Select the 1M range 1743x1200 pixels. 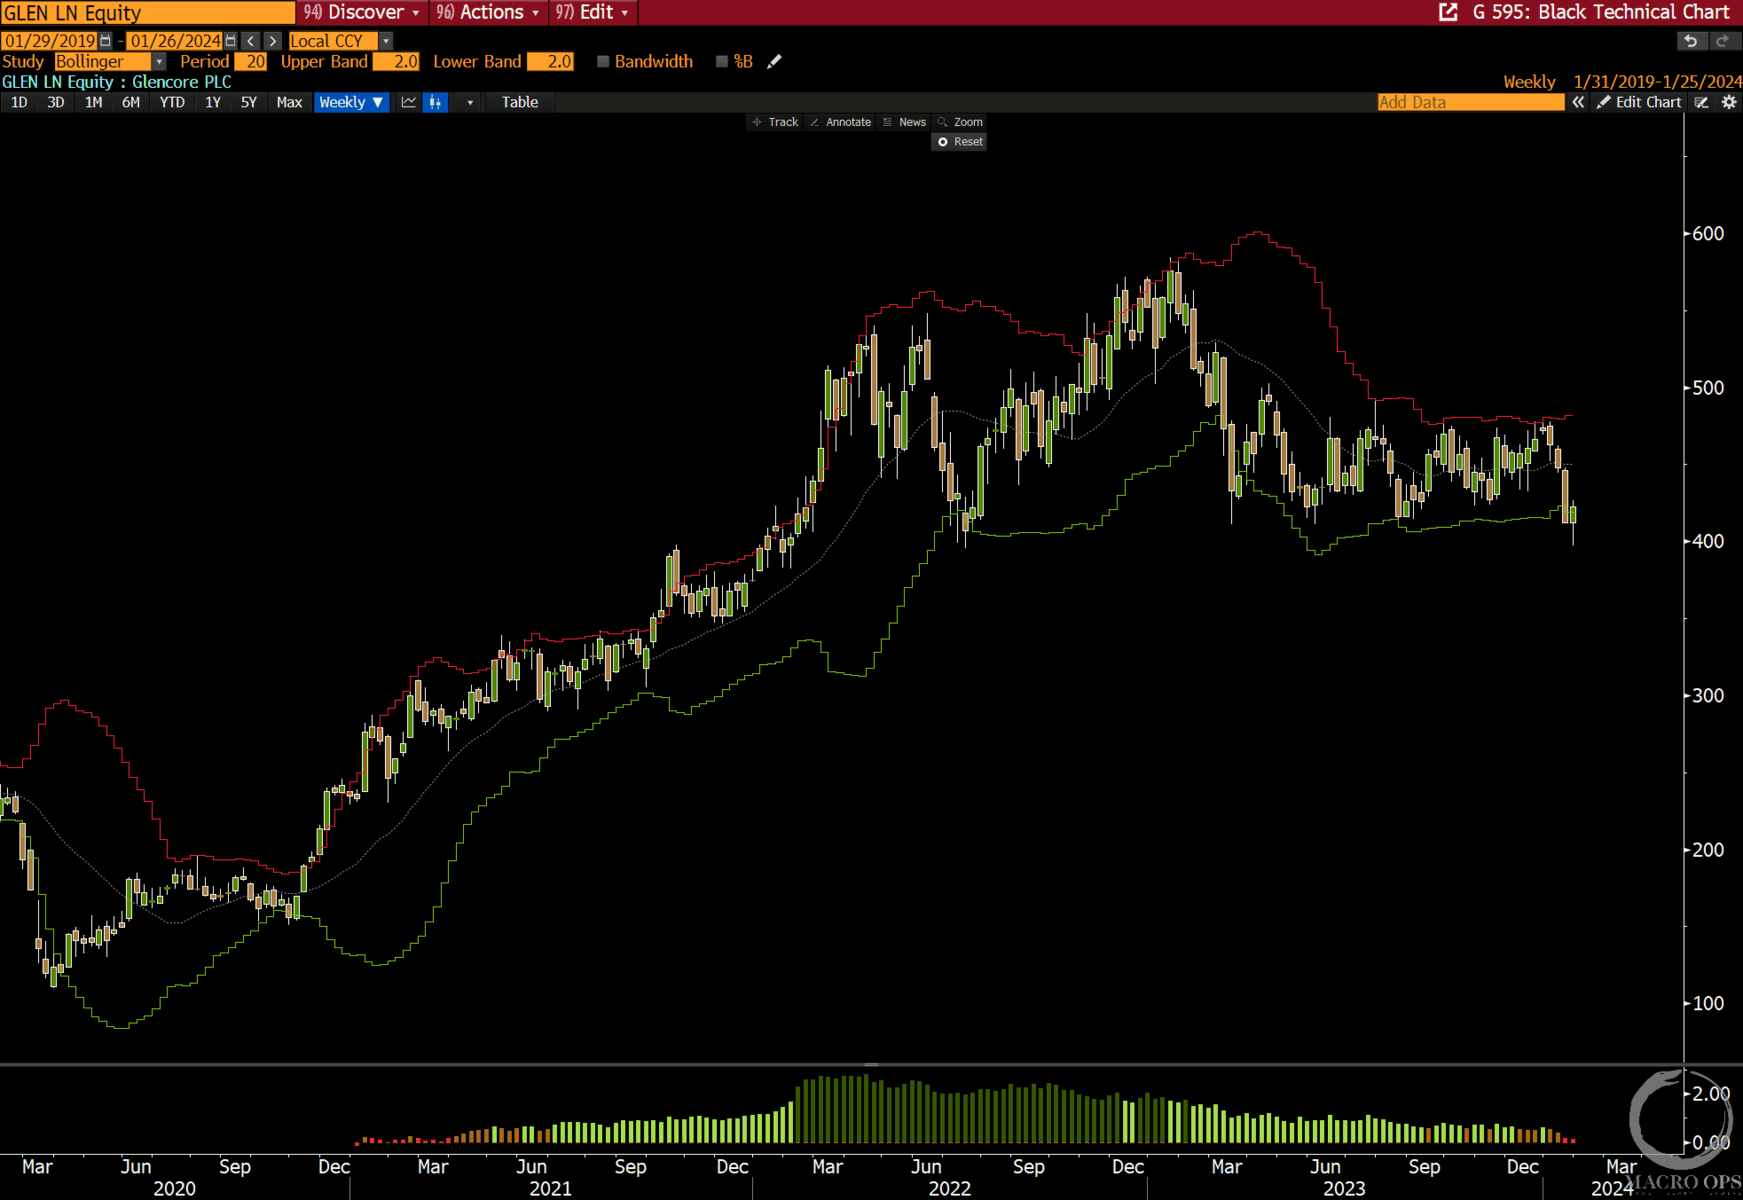click(93, 102)
